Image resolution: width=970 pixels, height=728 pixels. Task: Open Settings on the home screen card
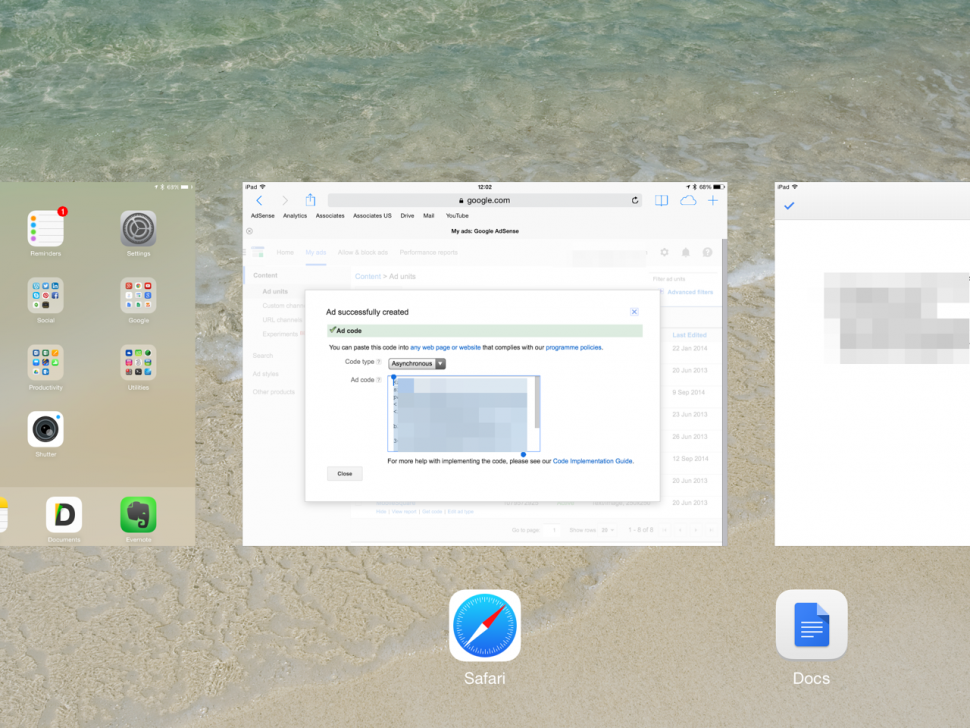pyautogui.click(x=138, y=228)
